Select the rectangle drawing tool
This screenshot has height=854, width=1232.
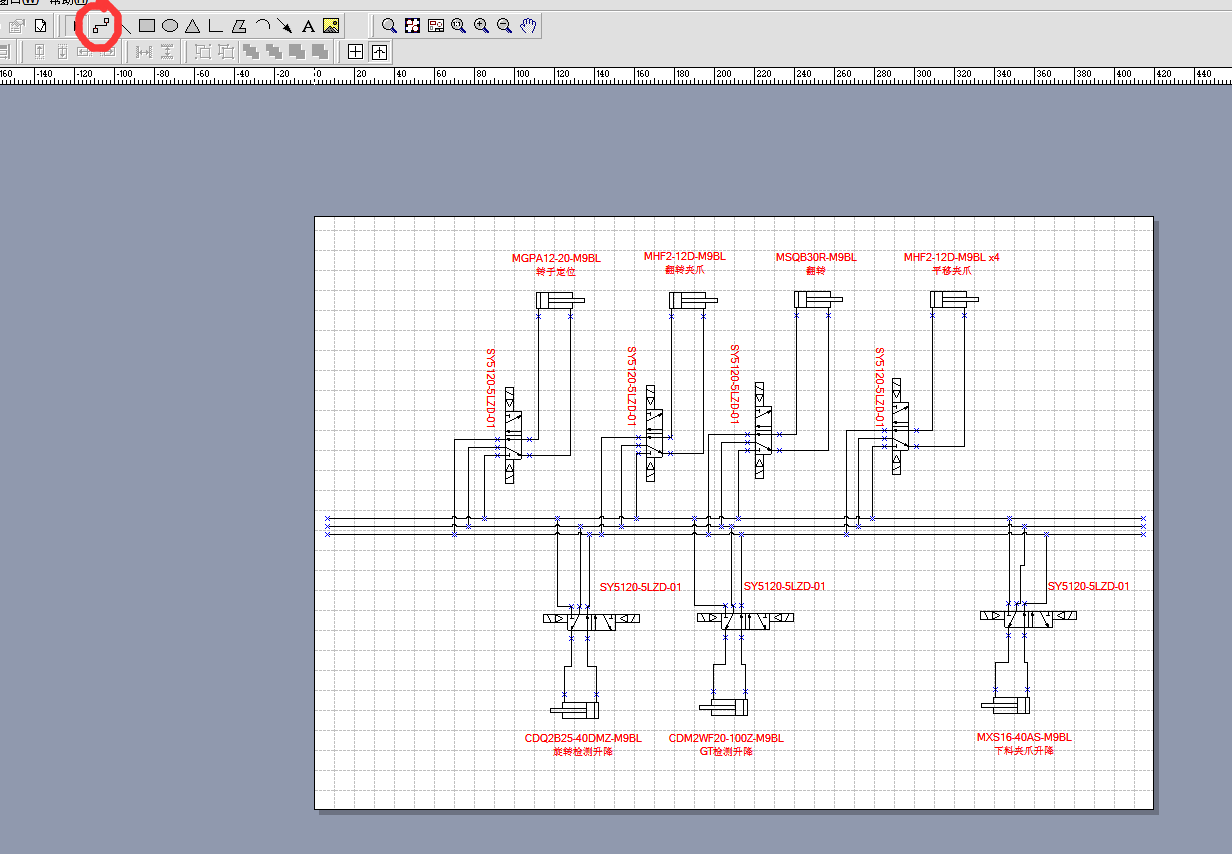(147, 26)
